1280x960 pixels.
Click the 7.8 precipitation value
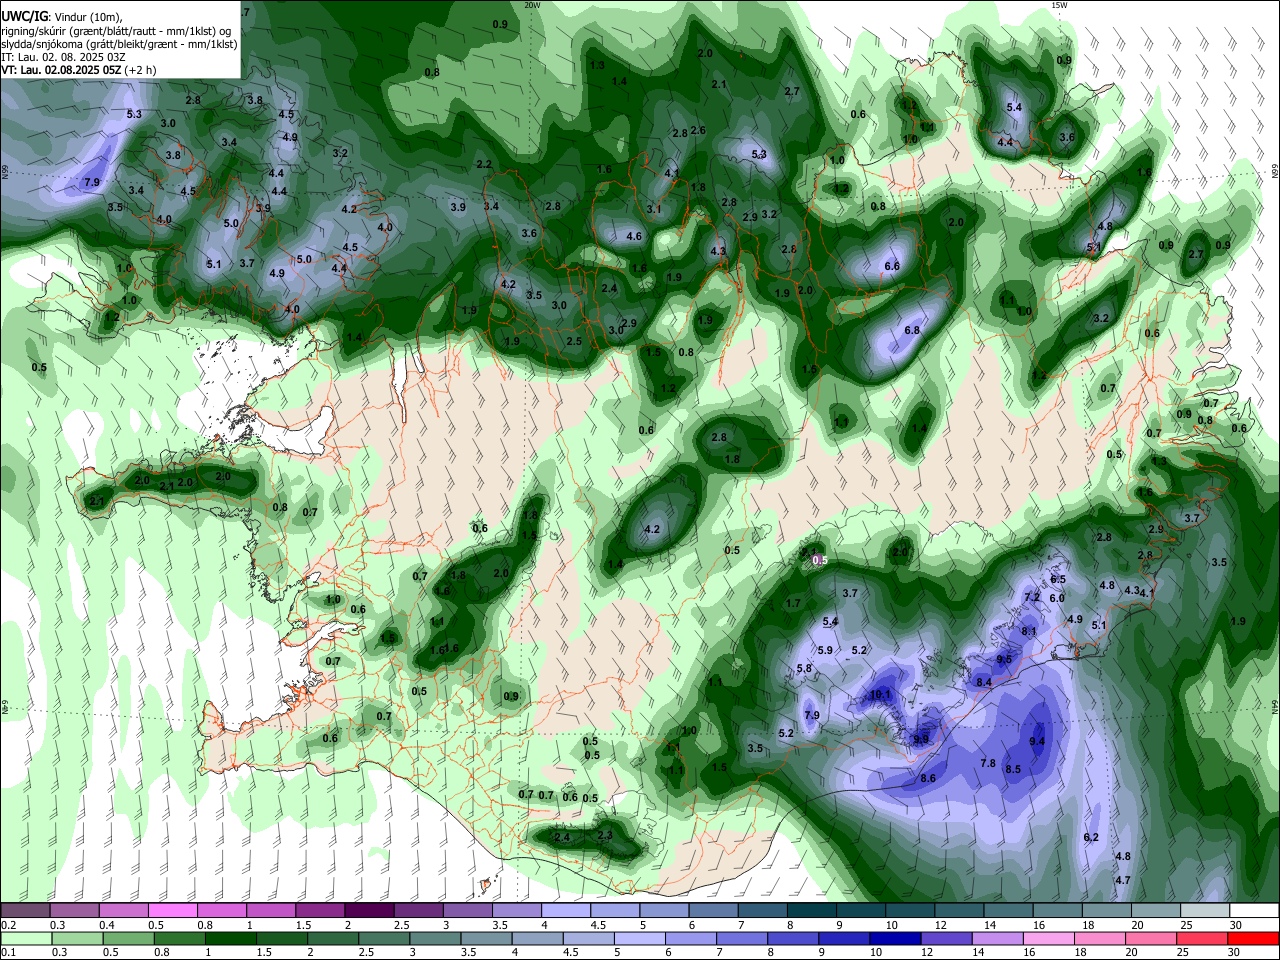tap(988, 763)
